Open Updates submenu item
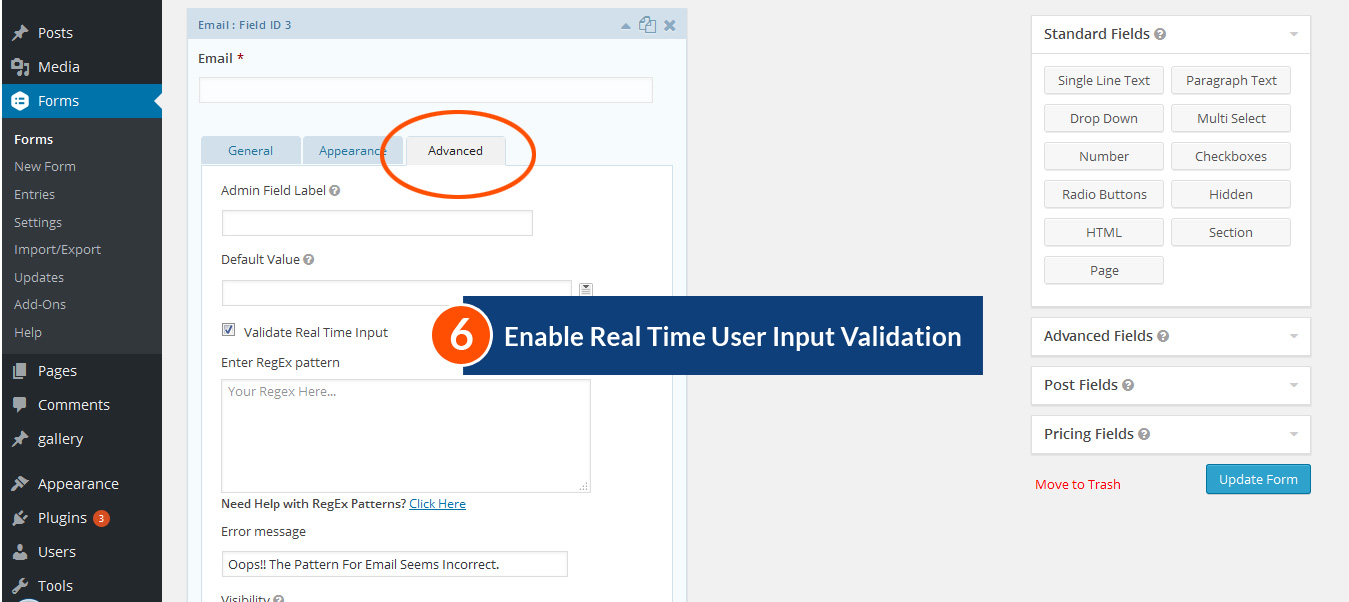 coord(39,278)
